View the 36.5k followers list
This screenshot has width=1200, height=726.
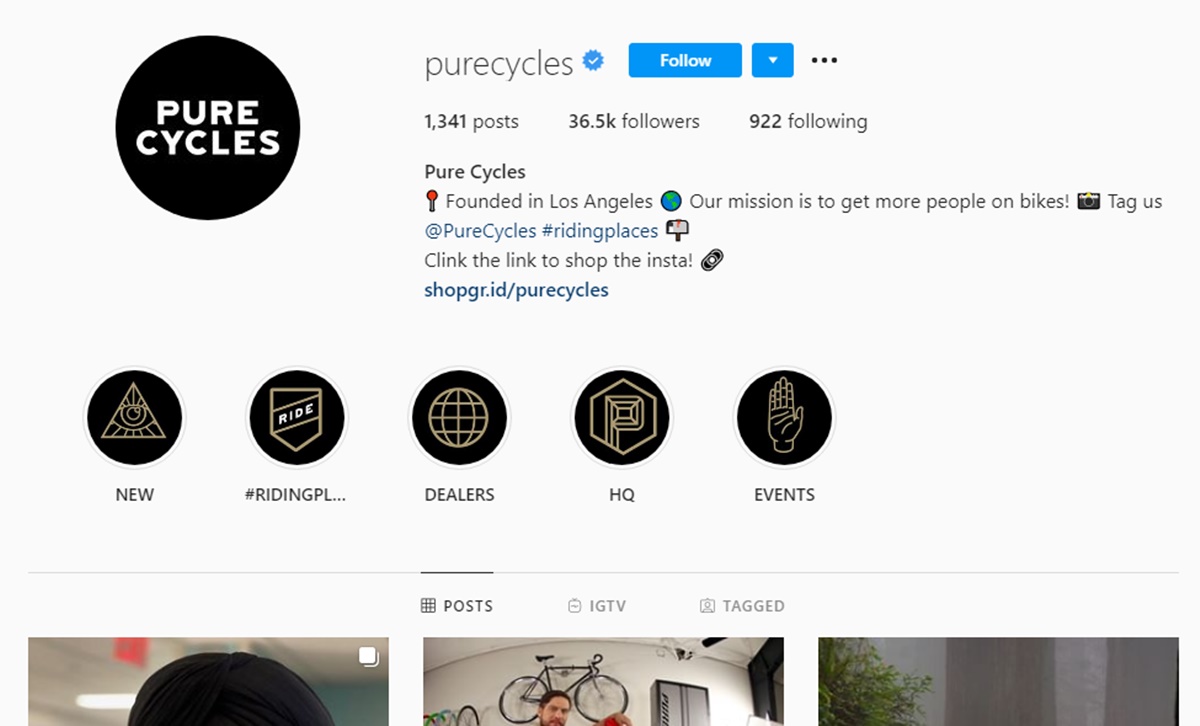634,122
